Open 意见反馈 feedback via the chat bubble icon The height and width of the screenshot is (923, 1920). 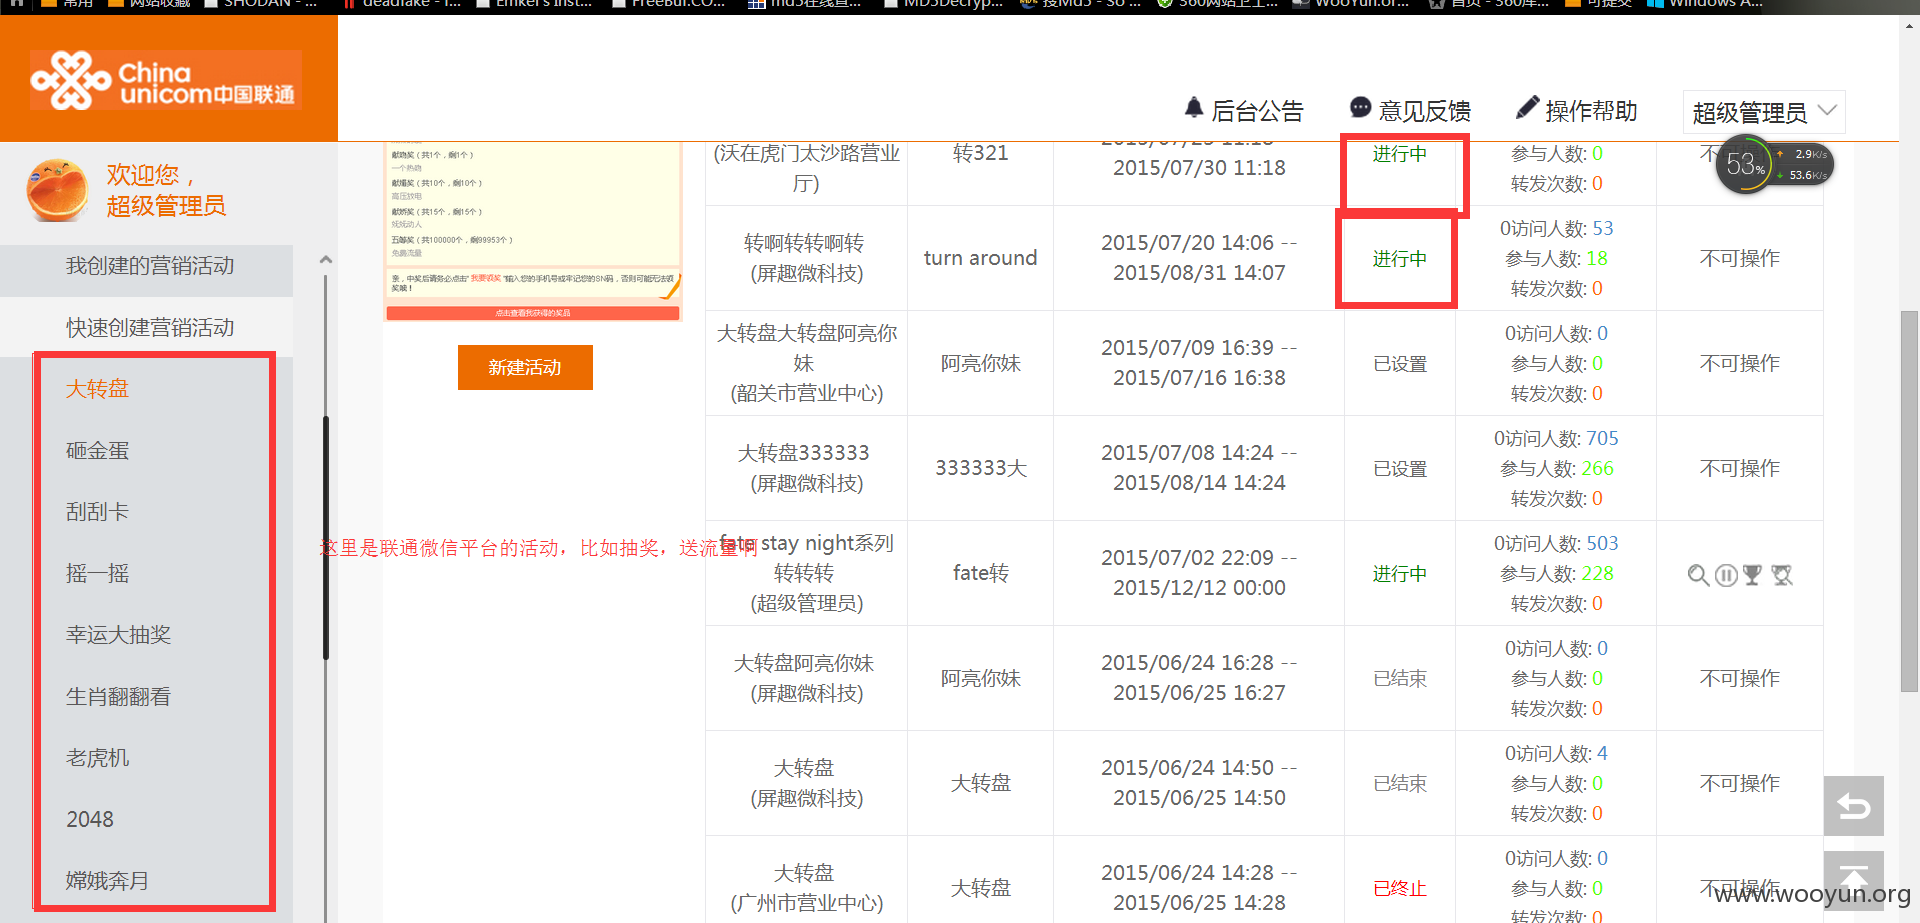pyautogui.click(x=1360, y=108)
